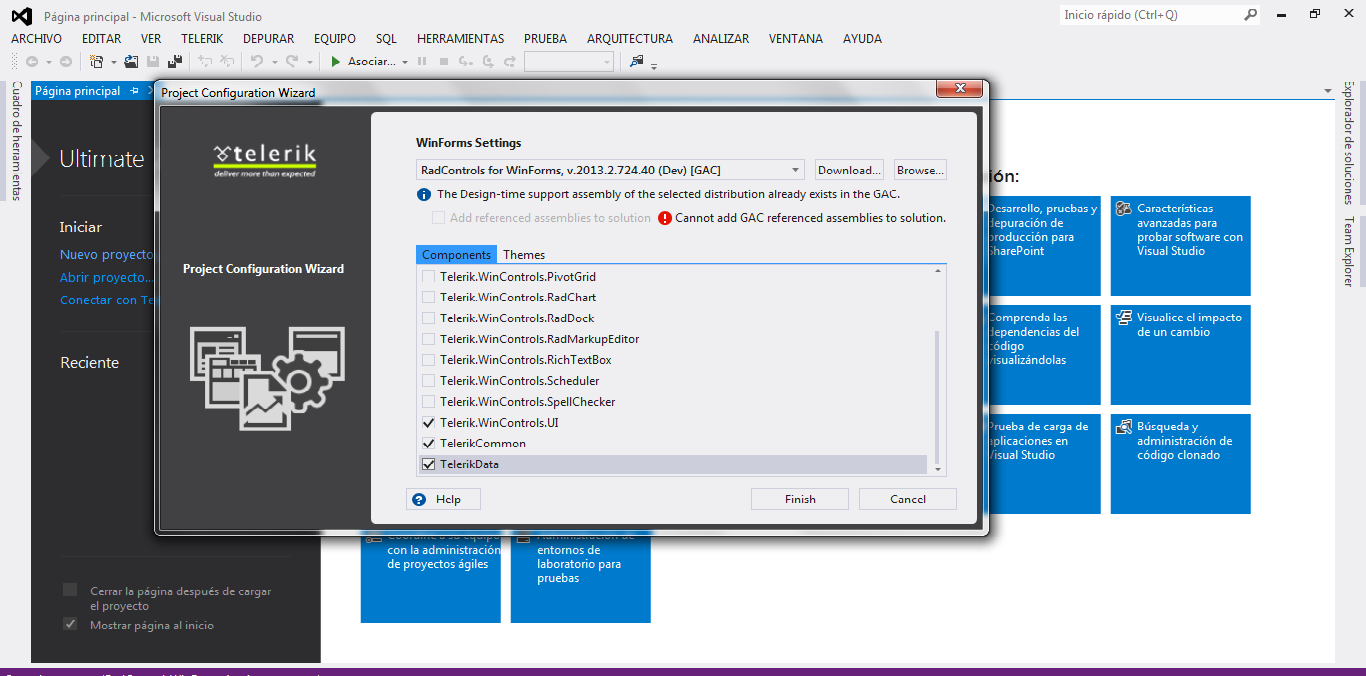
Task: Click the New Project toolbar icon
Action: [97, 62]
